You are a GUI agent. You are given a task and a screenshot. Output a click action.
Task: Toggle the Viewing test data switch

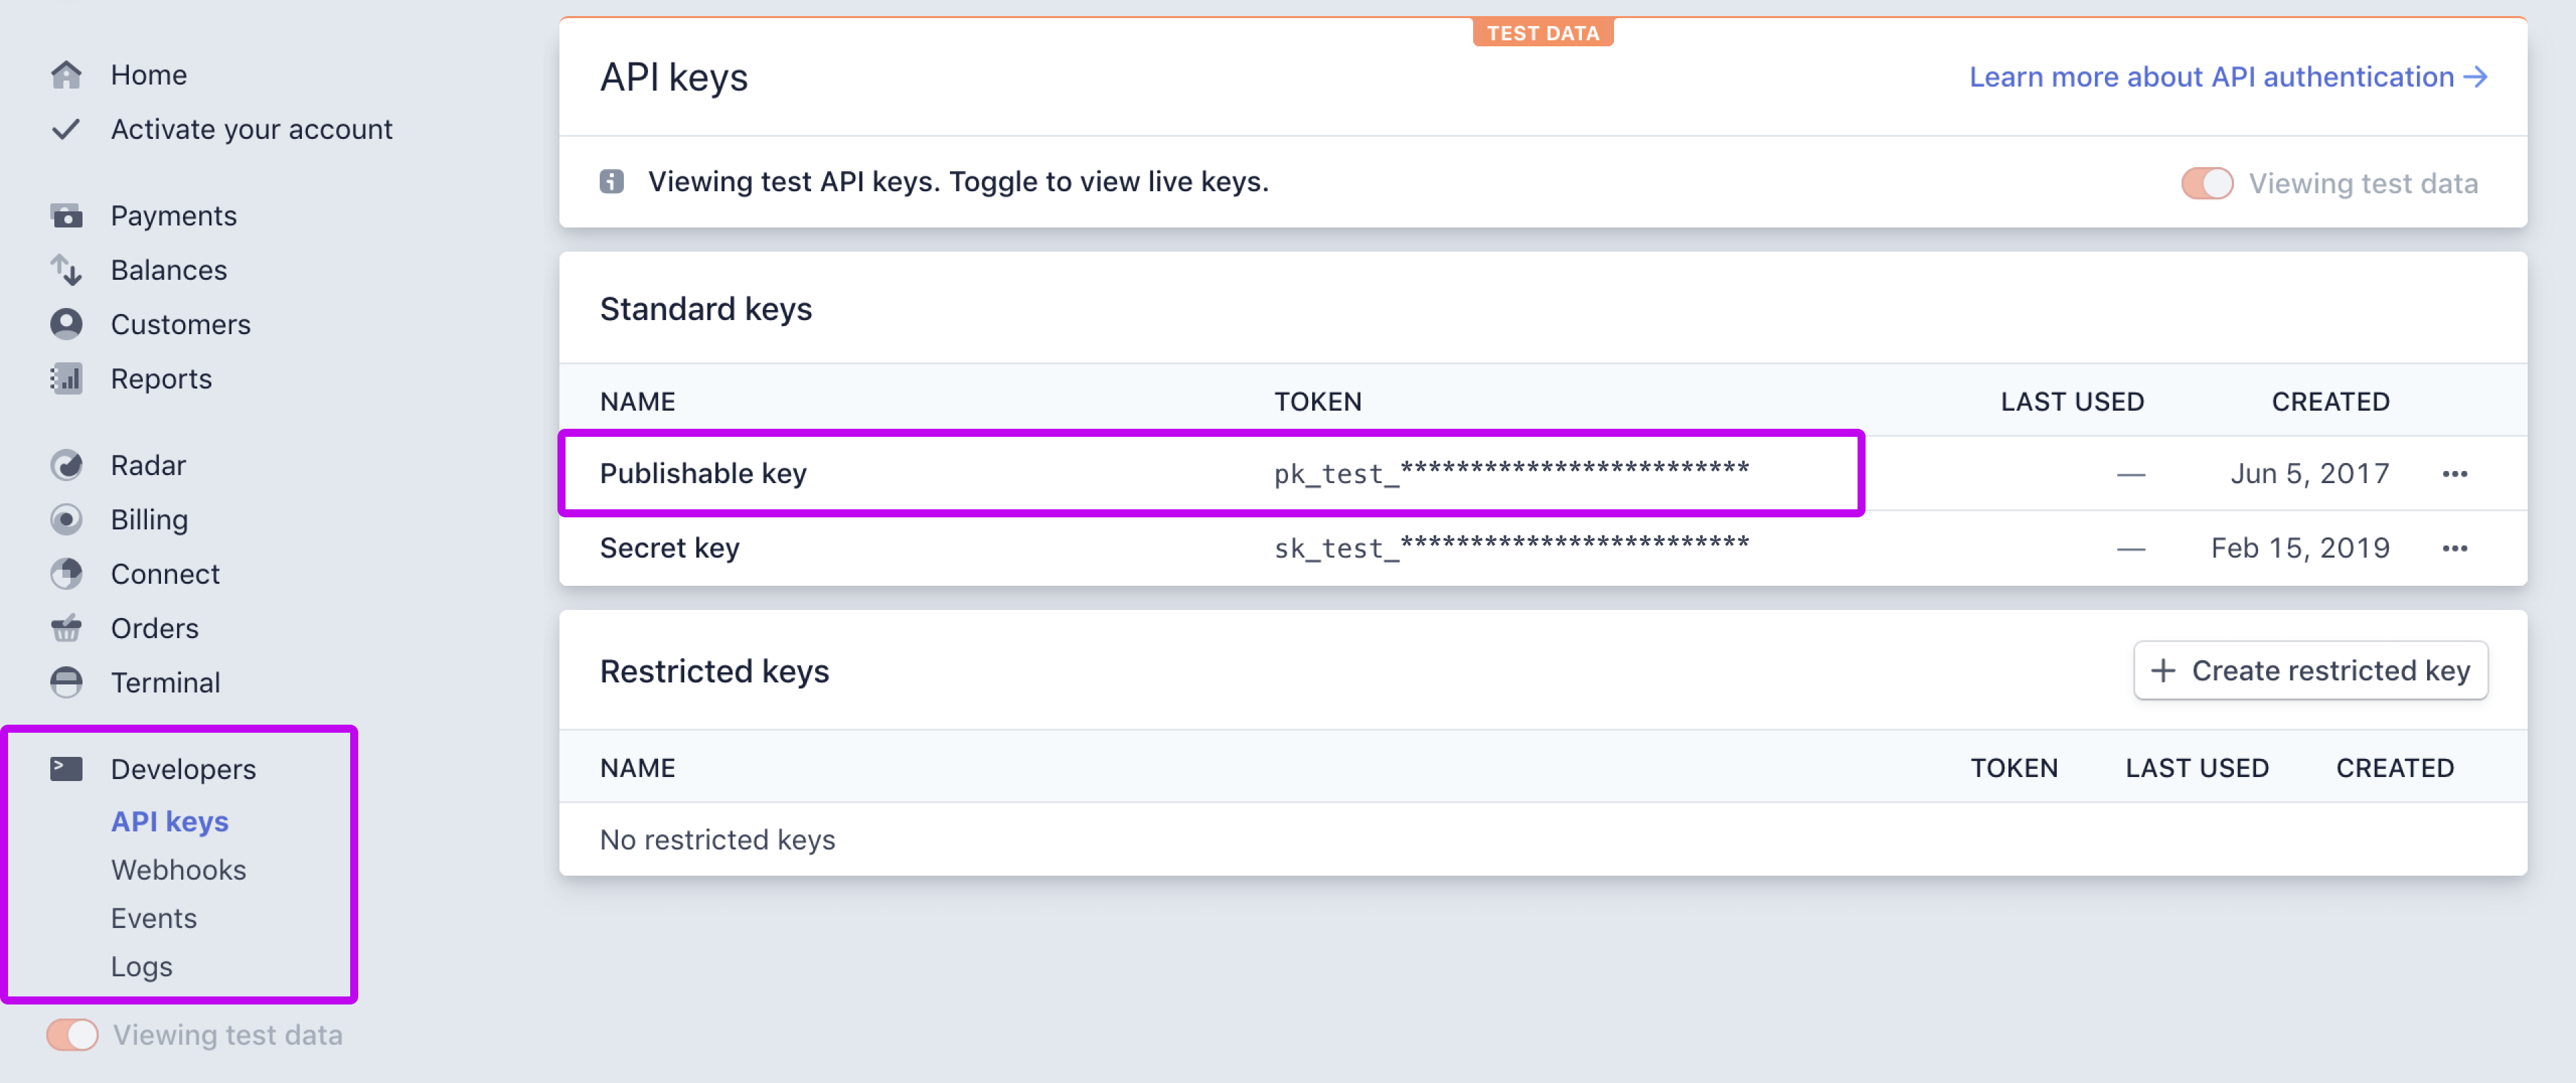click(2207, 183)
